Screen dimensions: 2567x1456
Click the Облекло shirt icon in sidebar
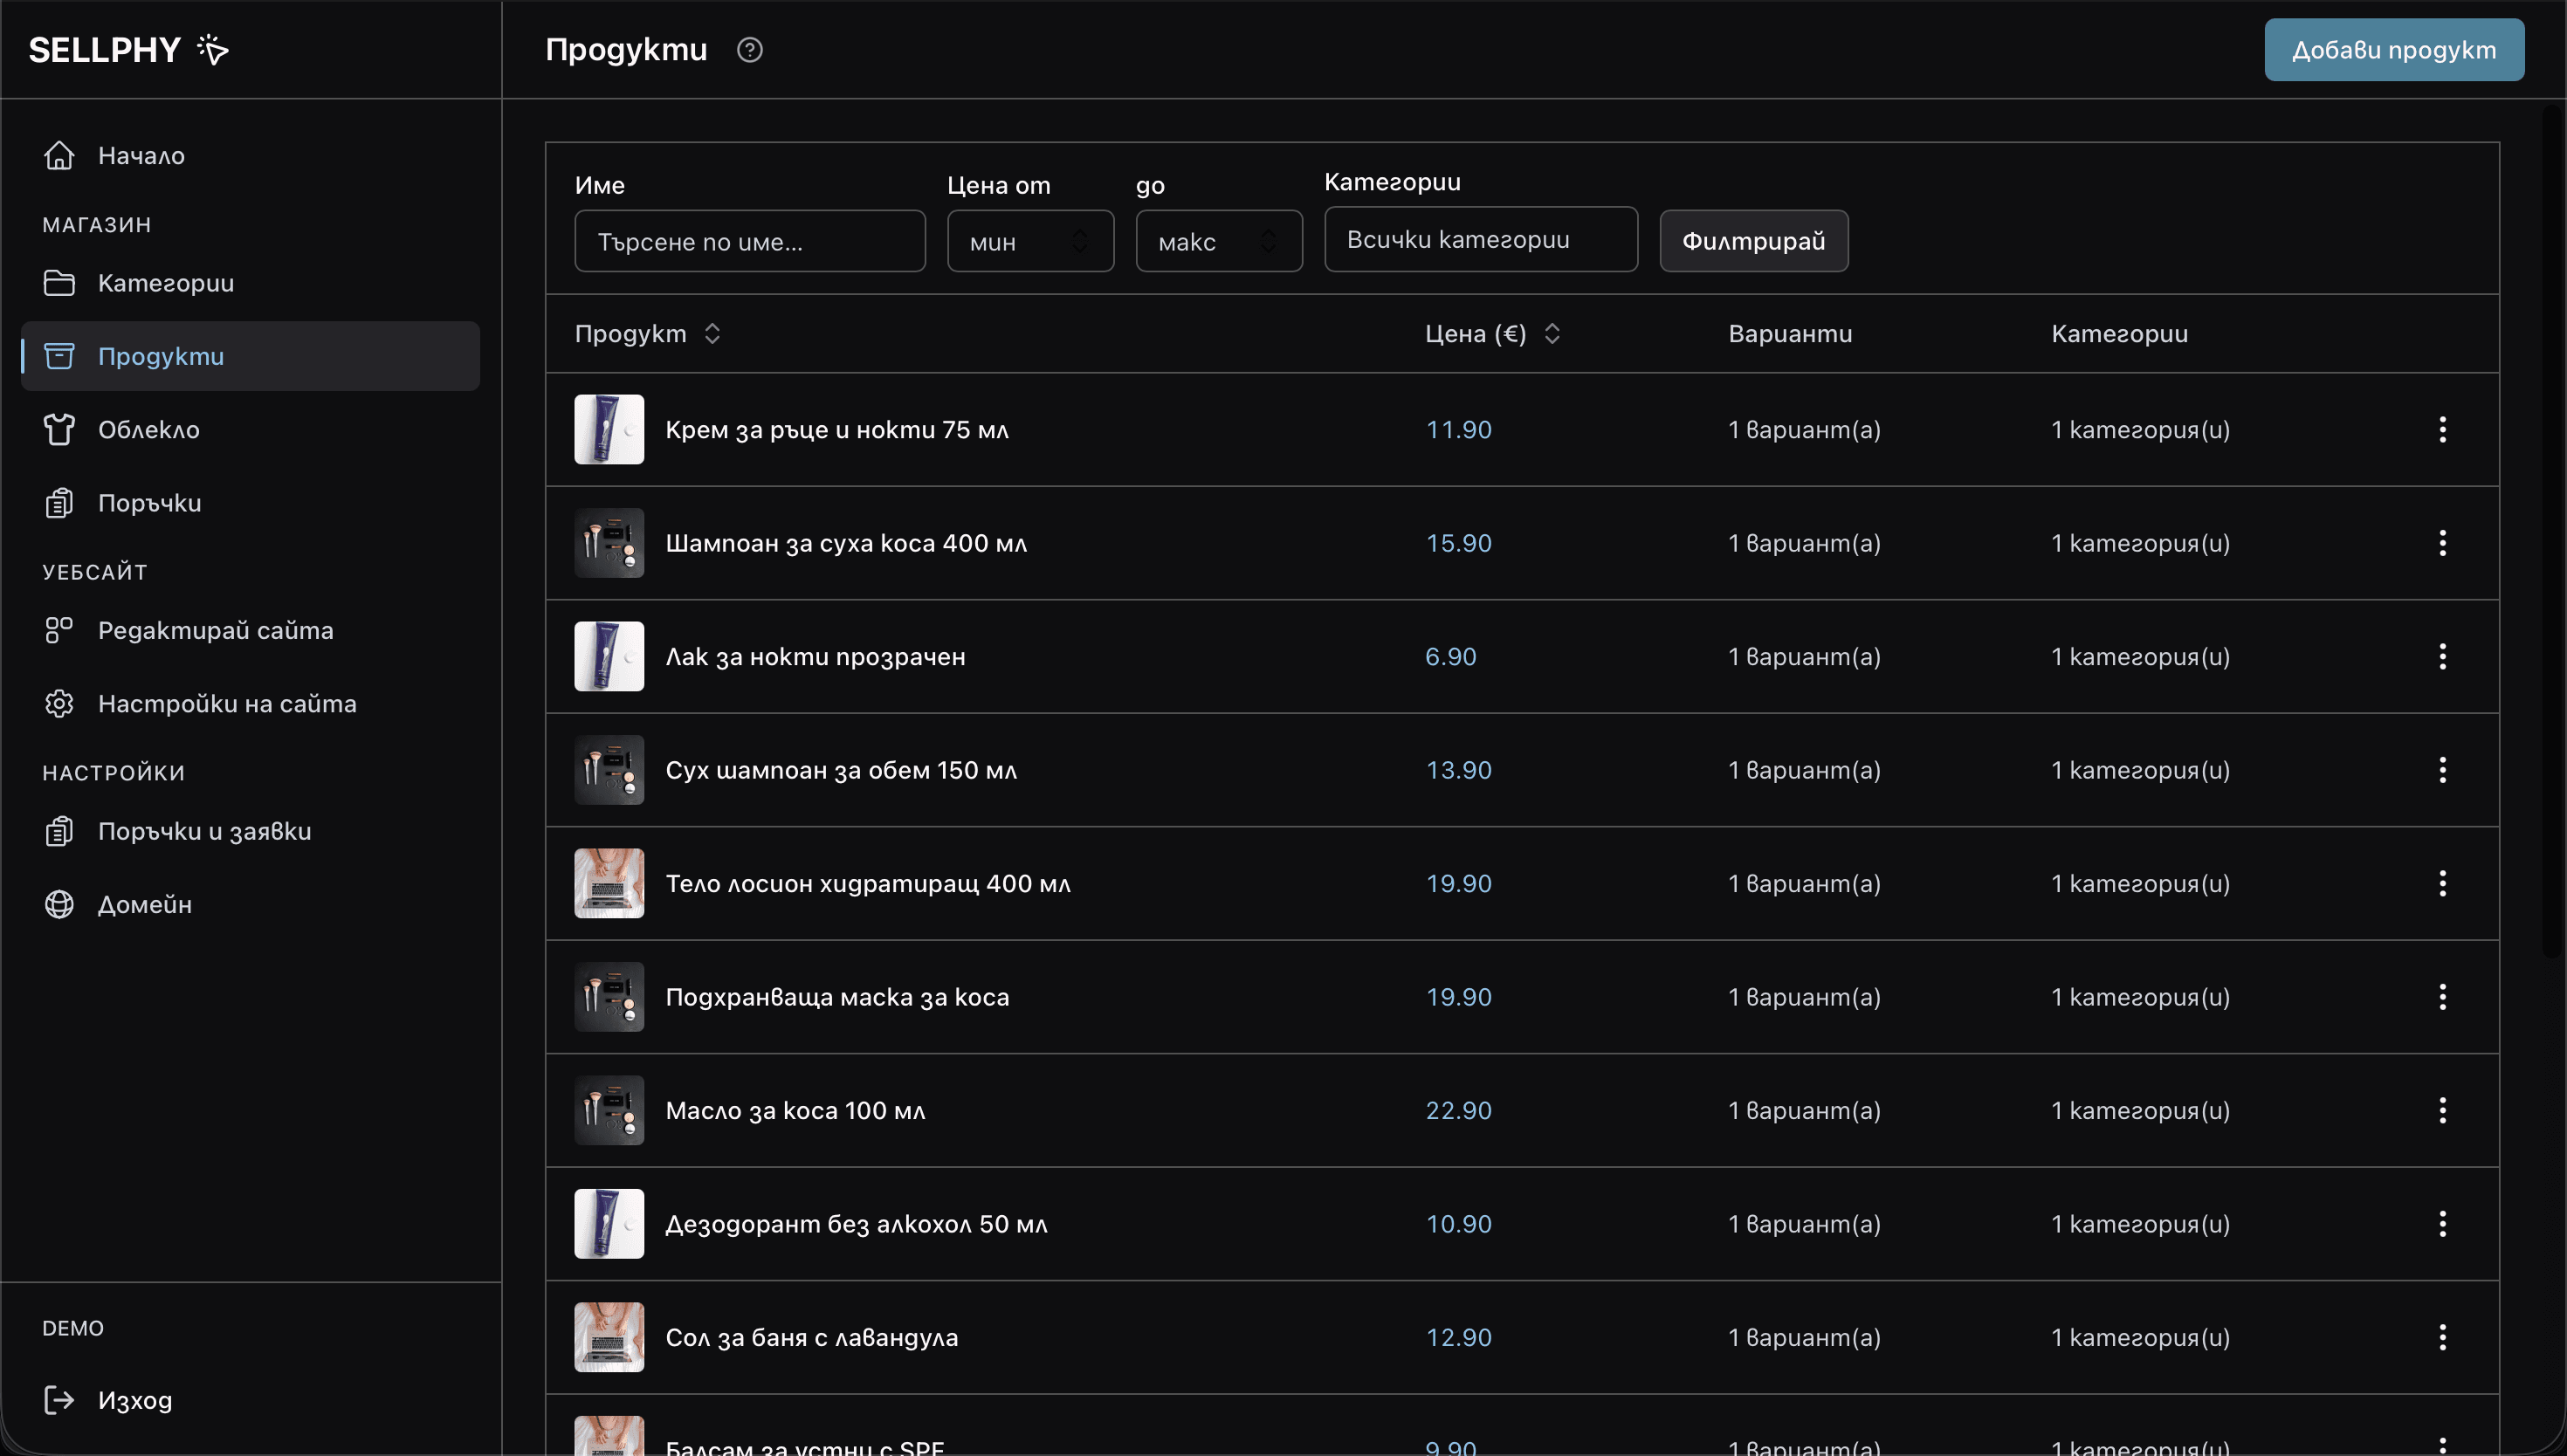[59, 429]
